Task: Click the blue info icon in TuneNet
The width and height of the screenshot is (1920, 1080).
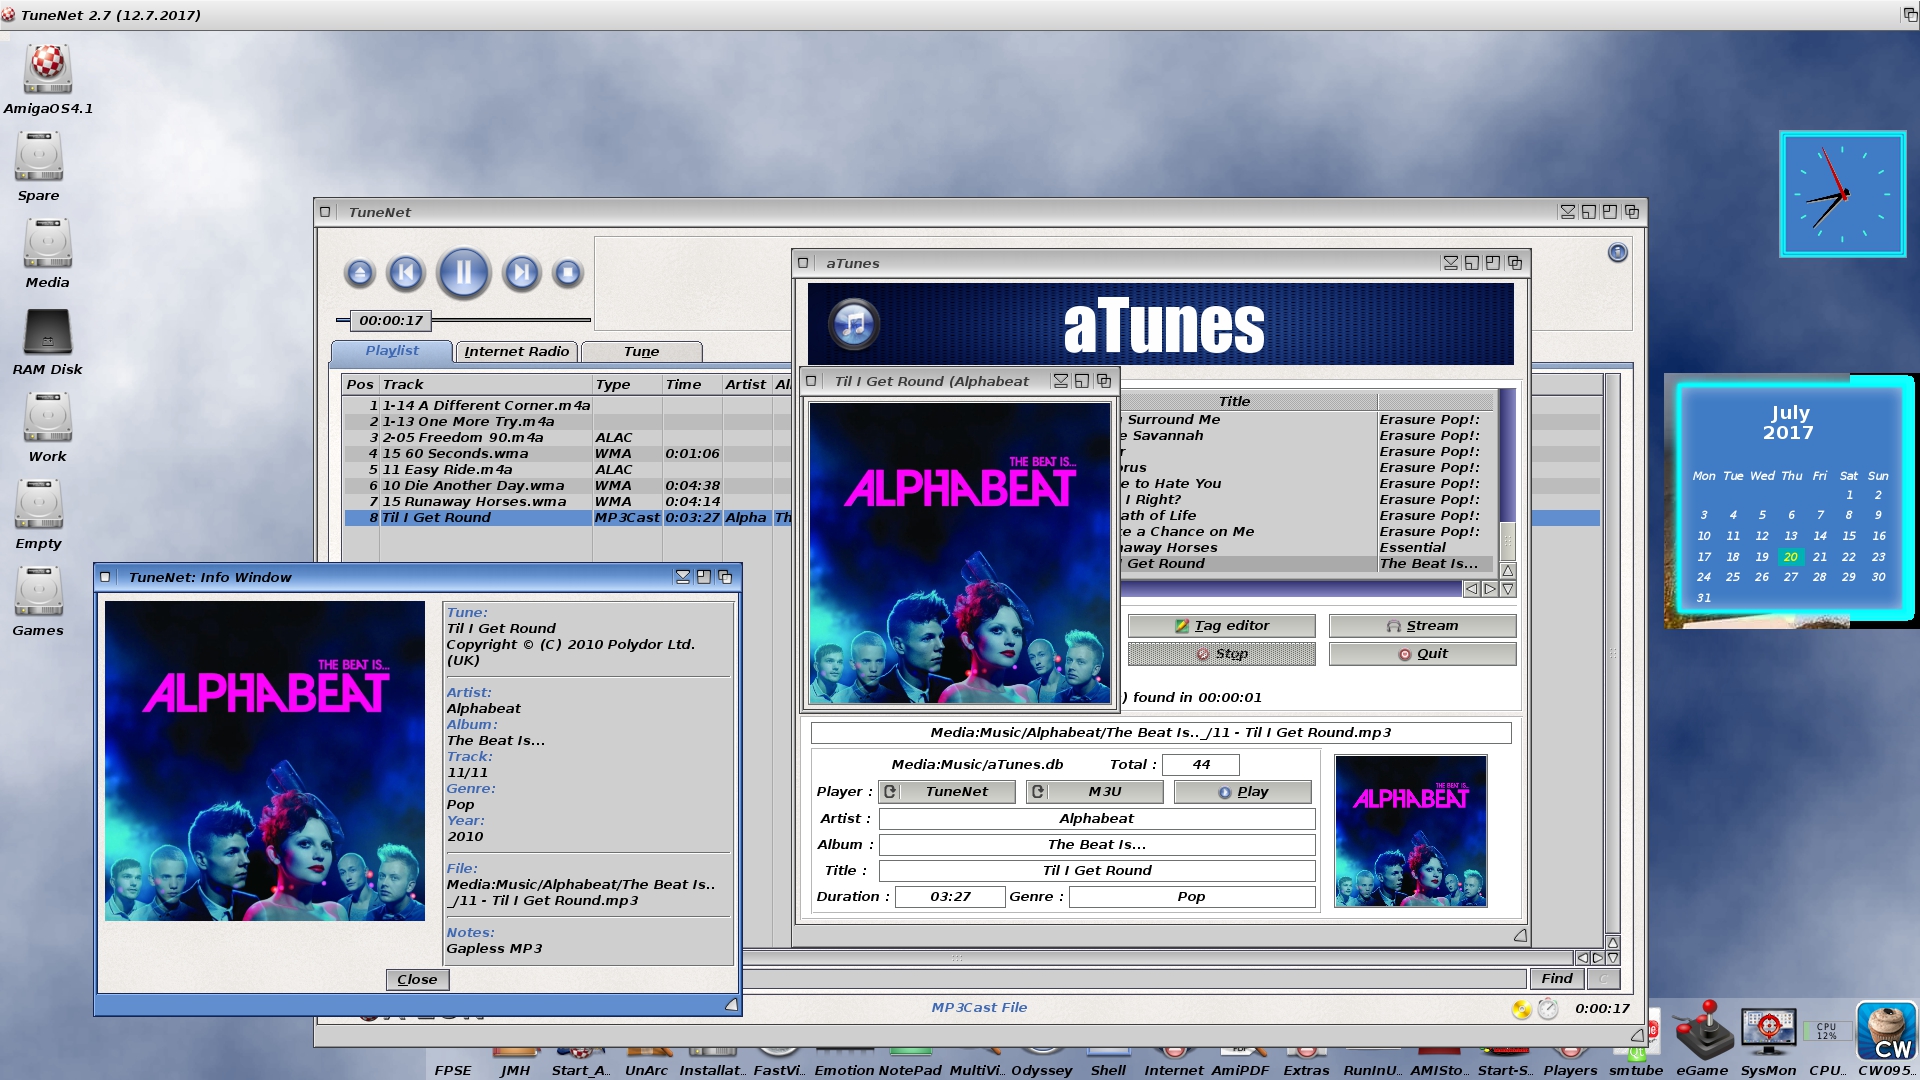Action: click(1617, 253)
